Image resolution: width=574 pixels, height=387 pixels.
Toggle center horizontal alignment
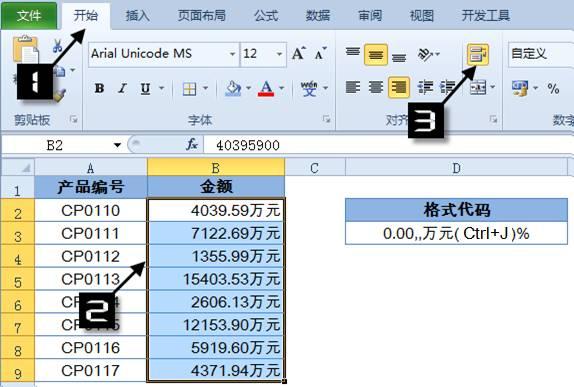click(x=376, y=88)
